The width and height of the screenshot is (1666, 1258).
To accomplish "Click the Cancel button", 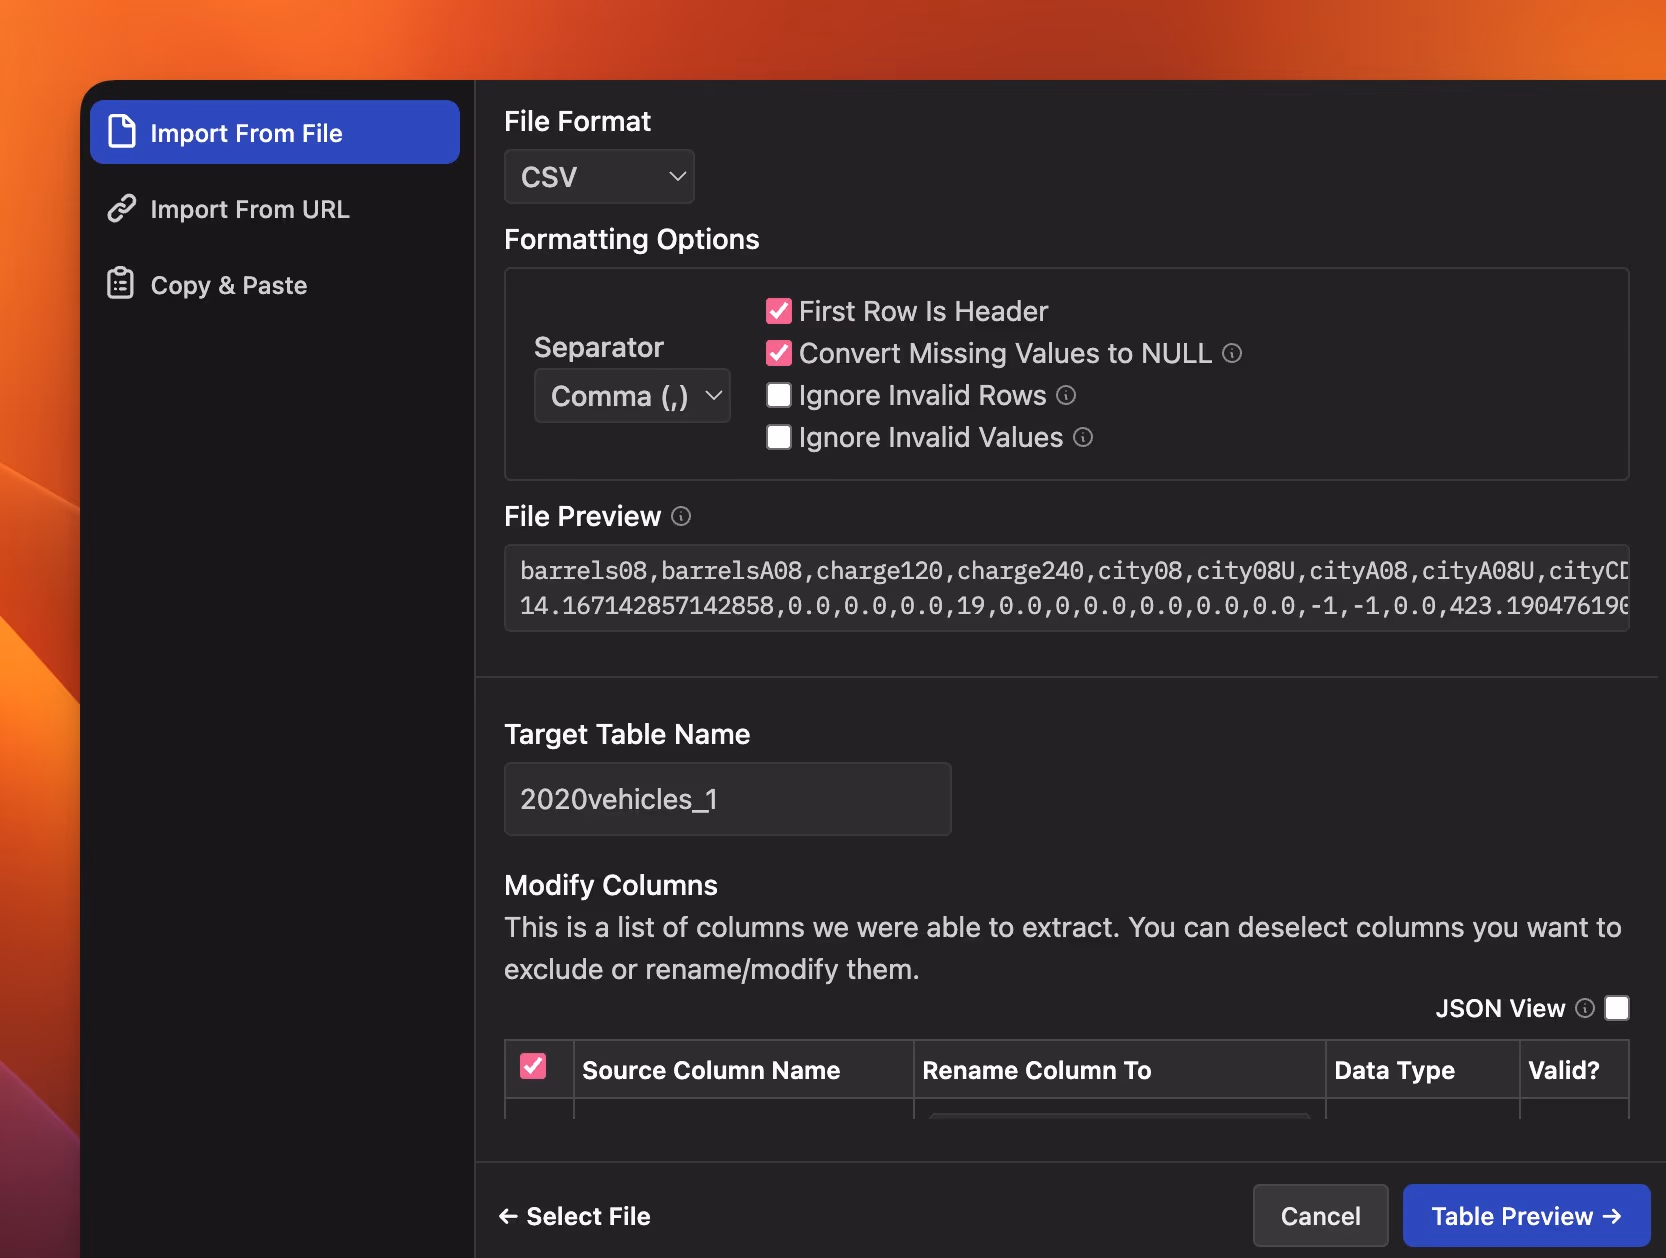I will [1320, 1216].
